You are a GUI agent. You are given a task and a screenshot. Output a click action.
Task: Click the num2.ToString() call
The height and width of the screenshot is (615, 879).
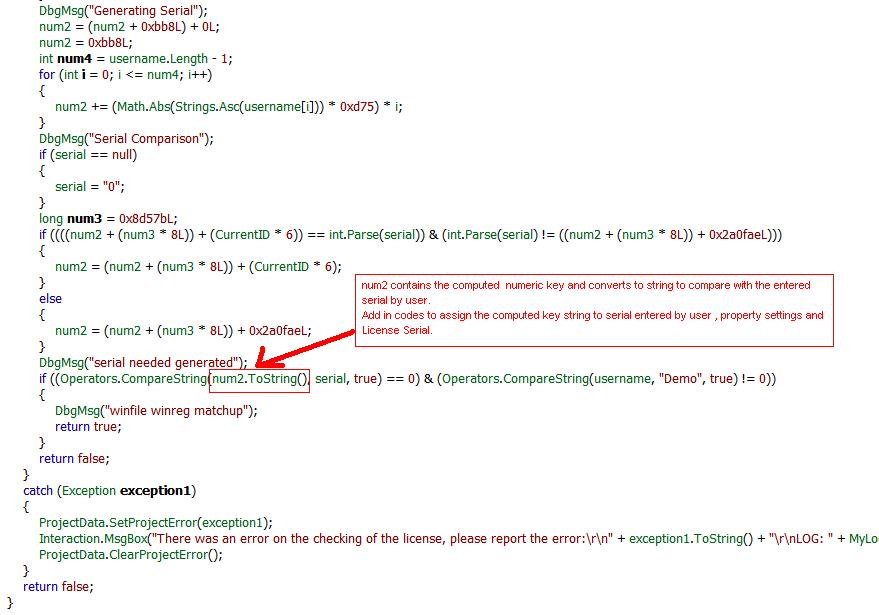(x=260, y=379)
